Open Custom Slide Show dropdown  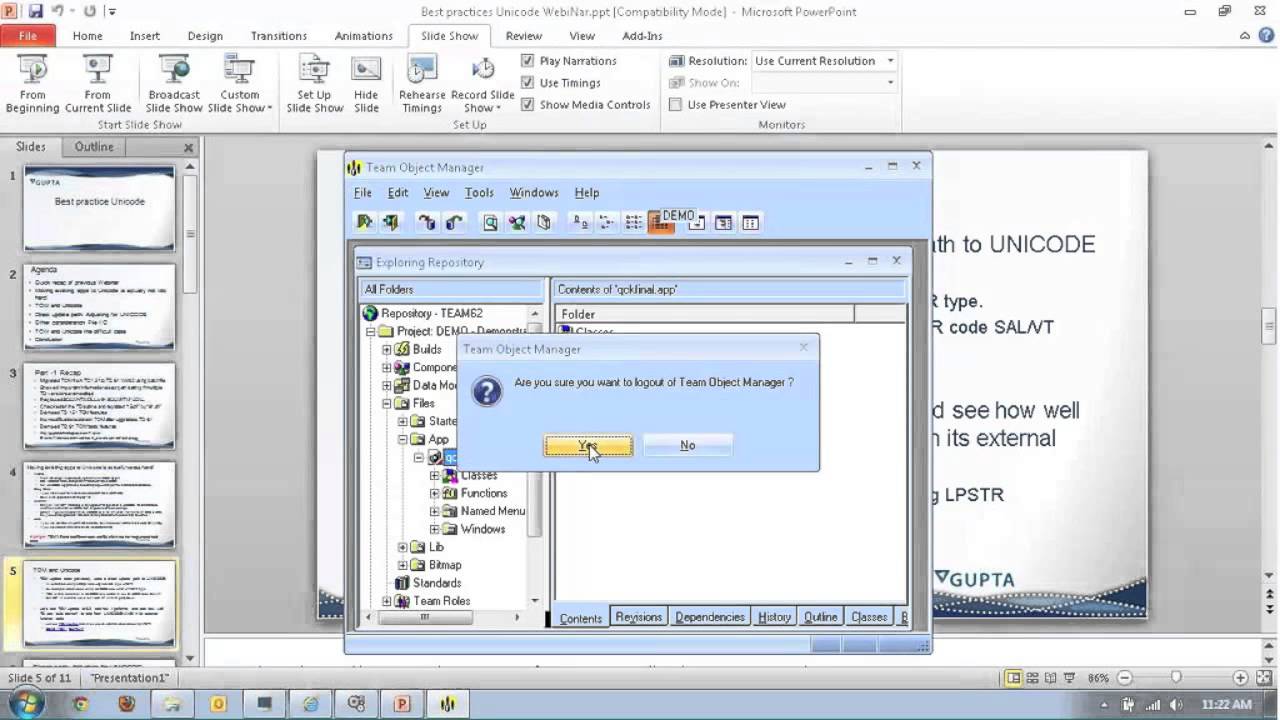[240, 84]
